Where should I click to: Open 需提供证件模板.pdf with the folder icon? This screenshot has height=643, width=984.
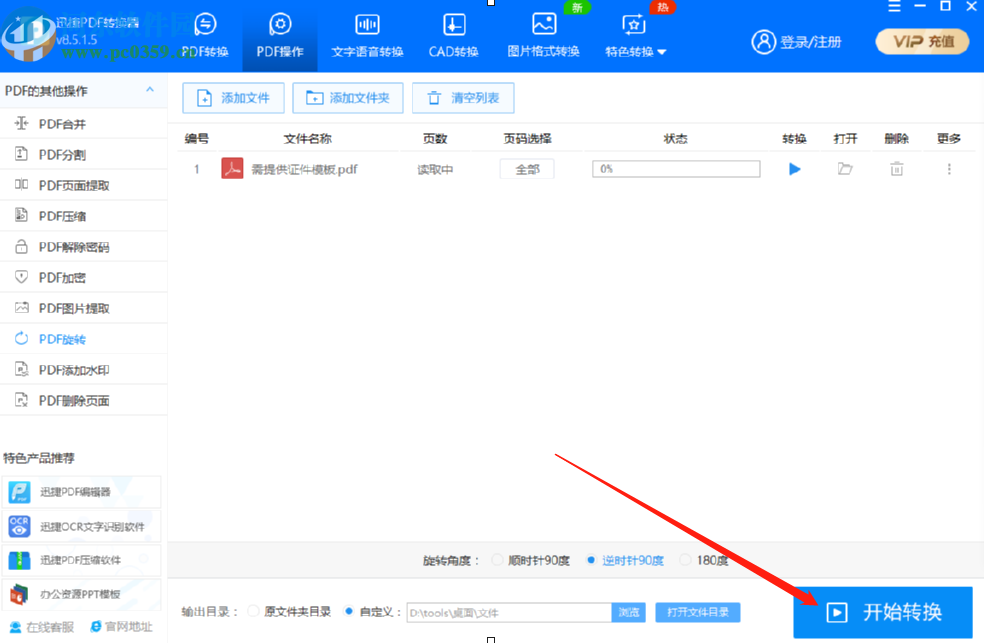(x=845, y=169)
